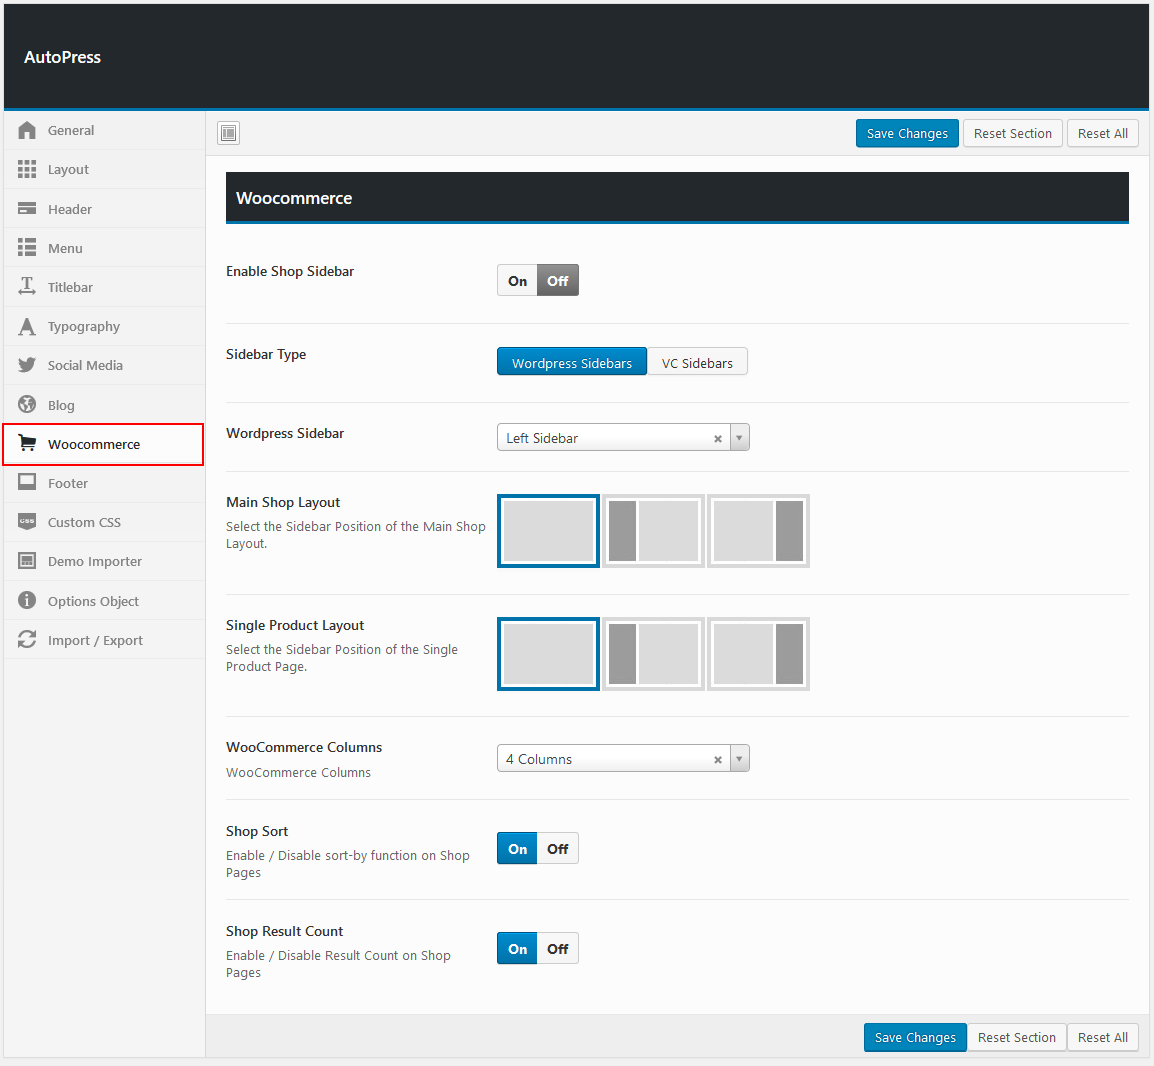Image resolution: width=1154 pixels, height=1066 pixels.
Task: Open the Custom CSS section
Action: (104, 522)
